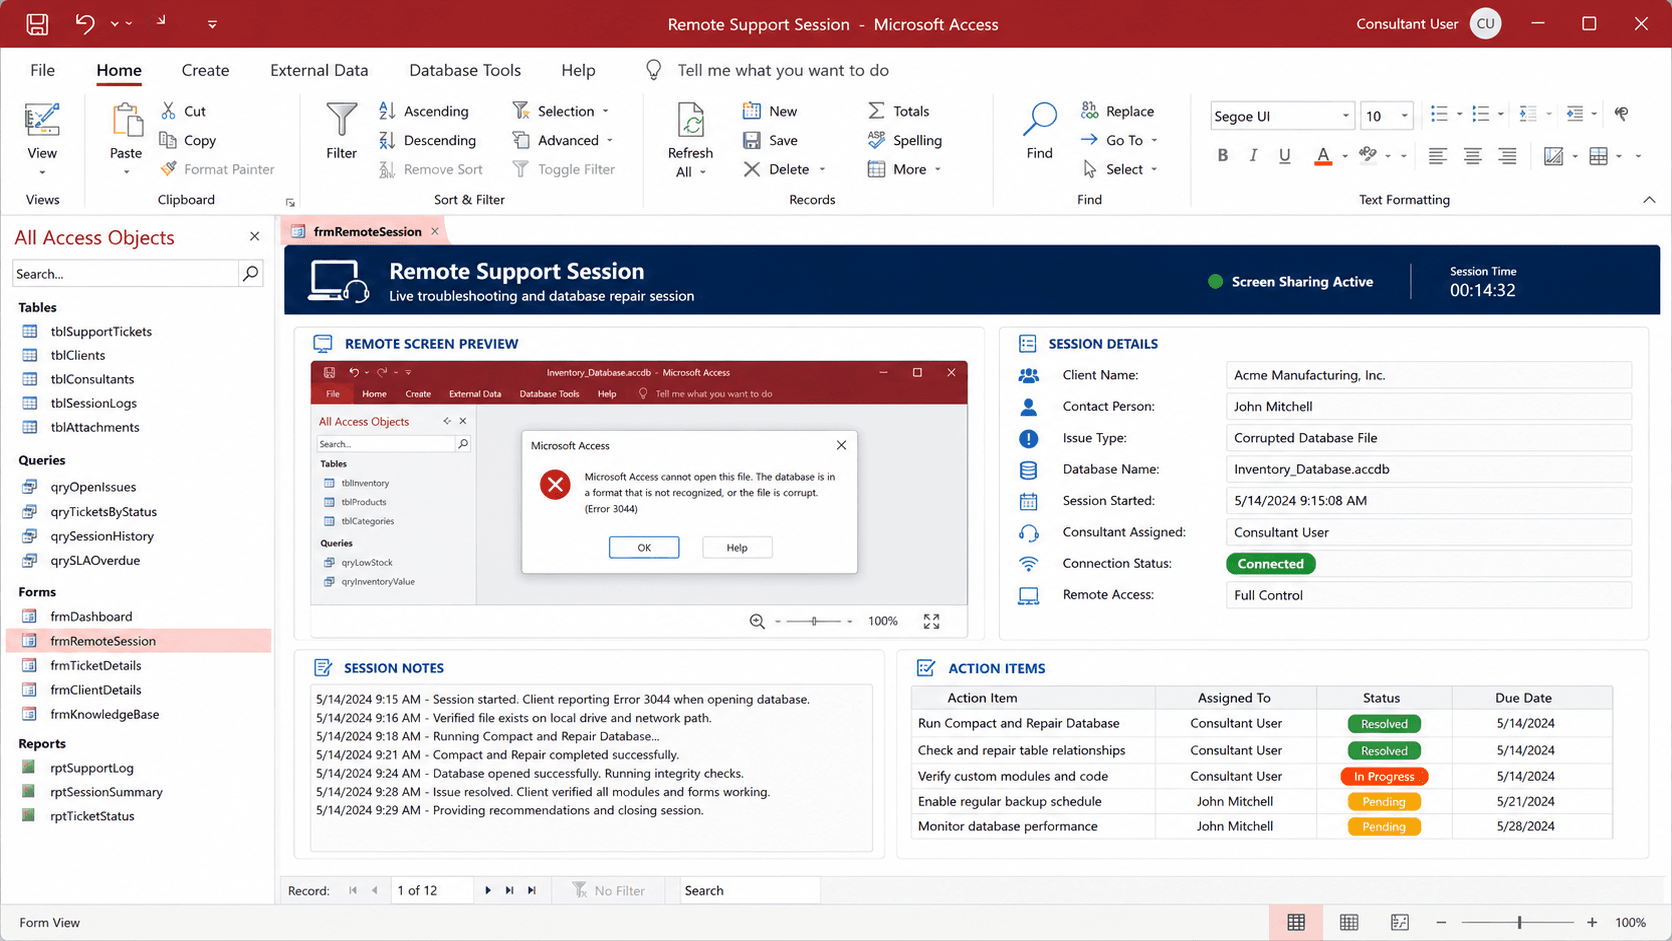1672x941 pixels.
Task: Open tblSupportTickets in navigation pane
Action: click(101, 331)
